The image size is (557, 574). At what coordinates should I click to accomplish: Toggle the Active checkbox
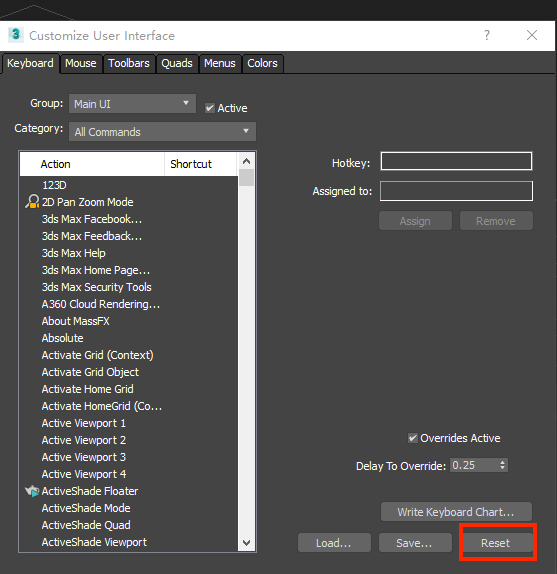pyautogui.click(x=210, y=108)
